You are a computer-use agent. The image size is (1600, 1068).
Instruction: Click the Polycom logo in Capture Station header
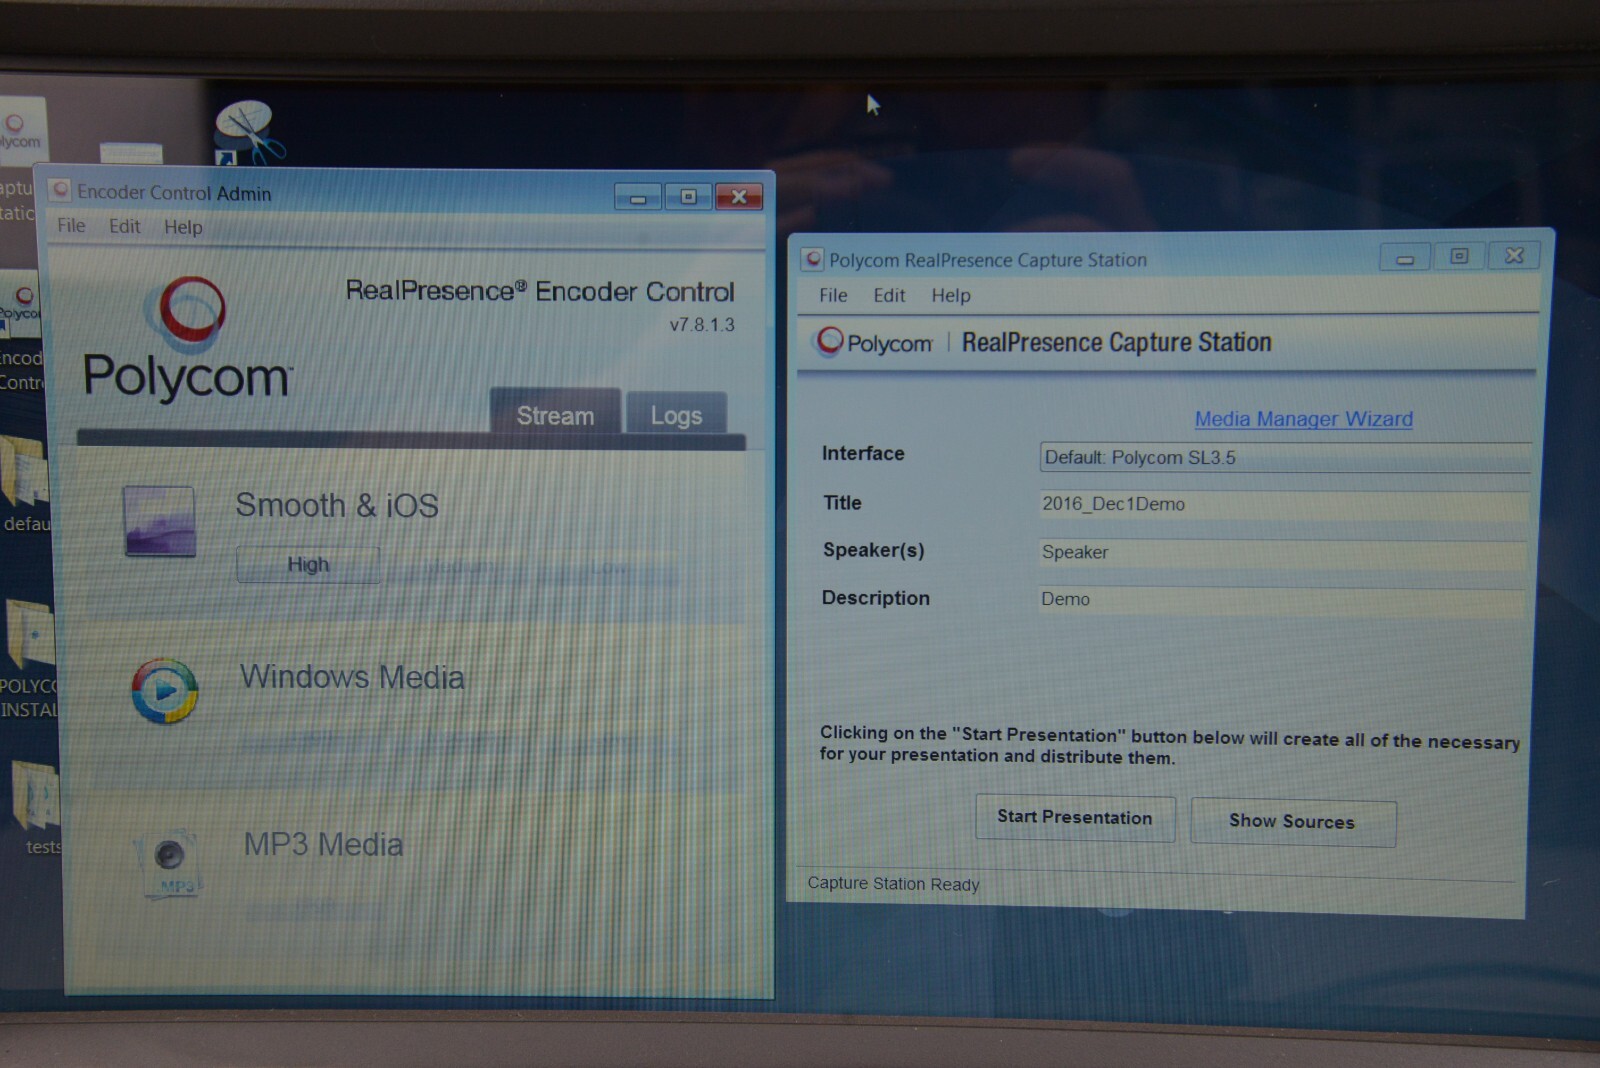[874, 342]
